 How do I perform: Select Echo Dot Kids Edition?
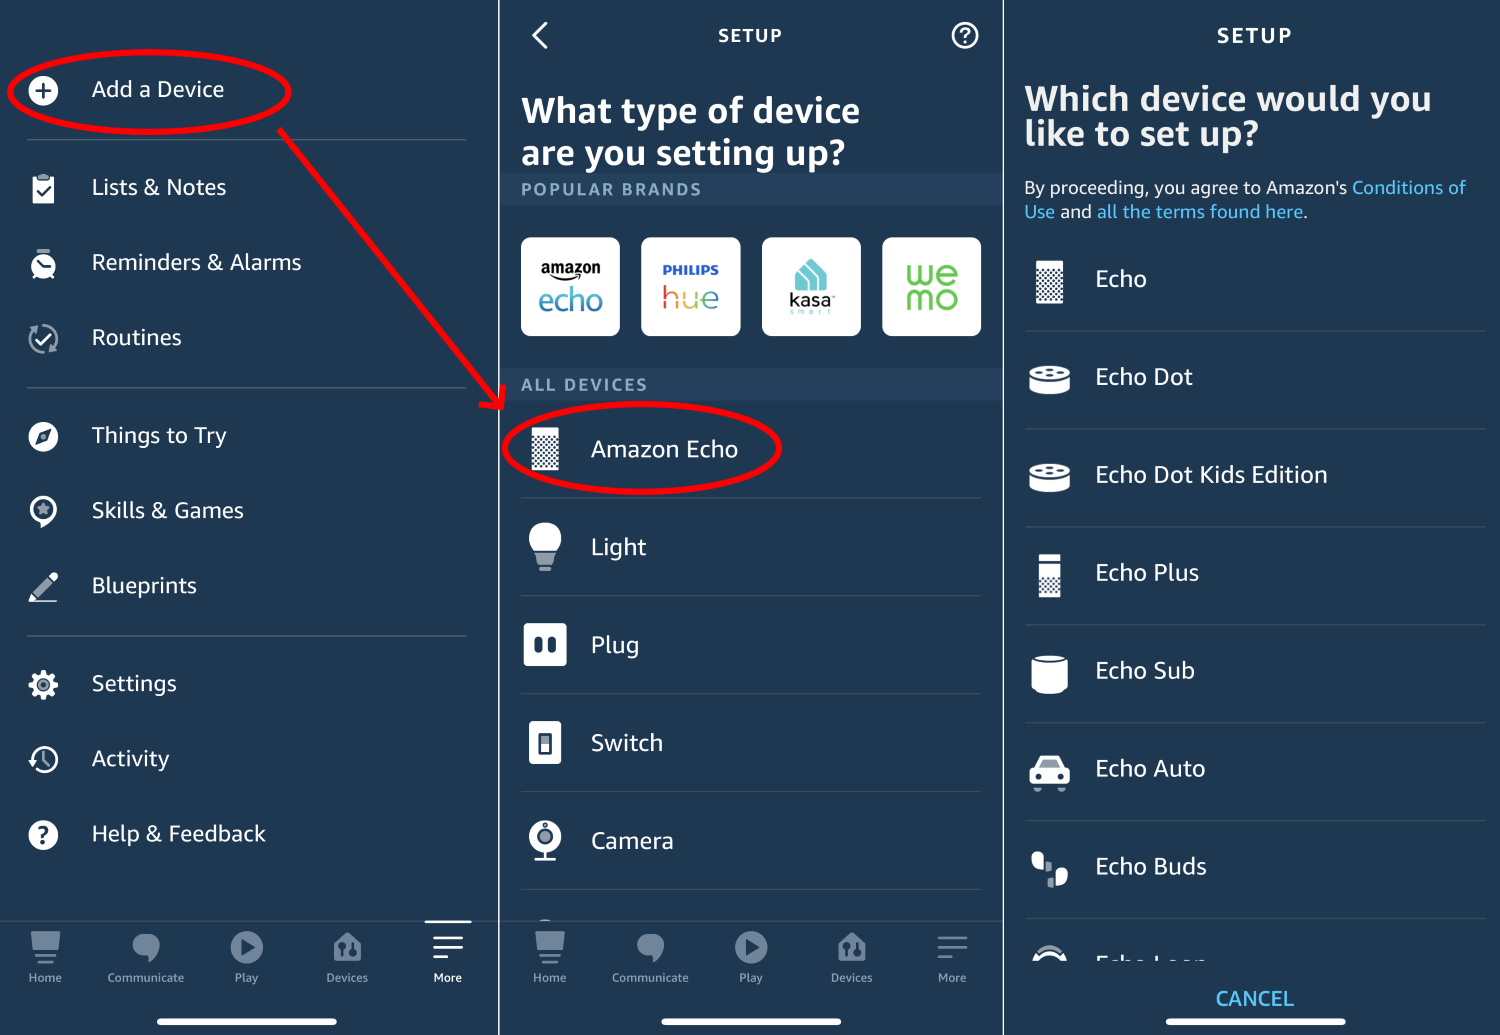1210,475
